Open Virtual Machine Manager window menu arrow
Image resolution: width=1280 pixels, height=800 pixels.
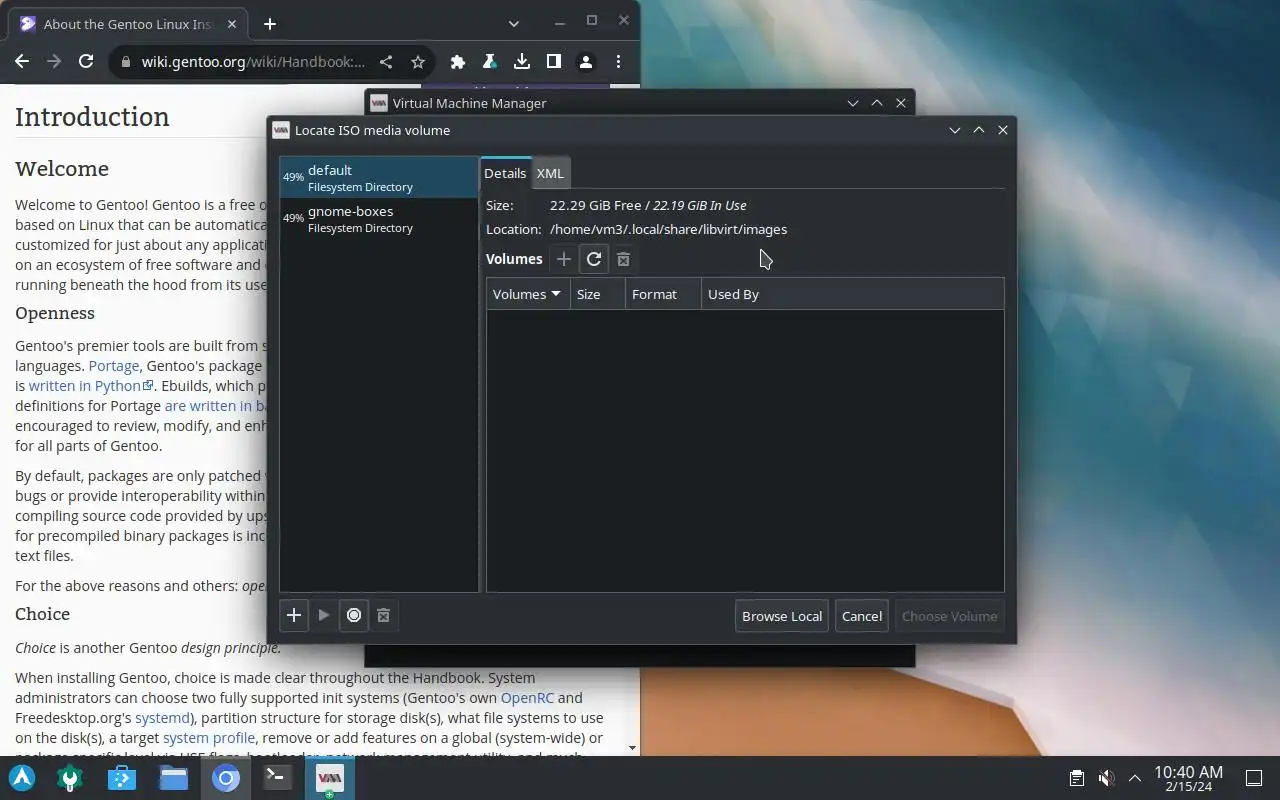(x=853, y=103)
